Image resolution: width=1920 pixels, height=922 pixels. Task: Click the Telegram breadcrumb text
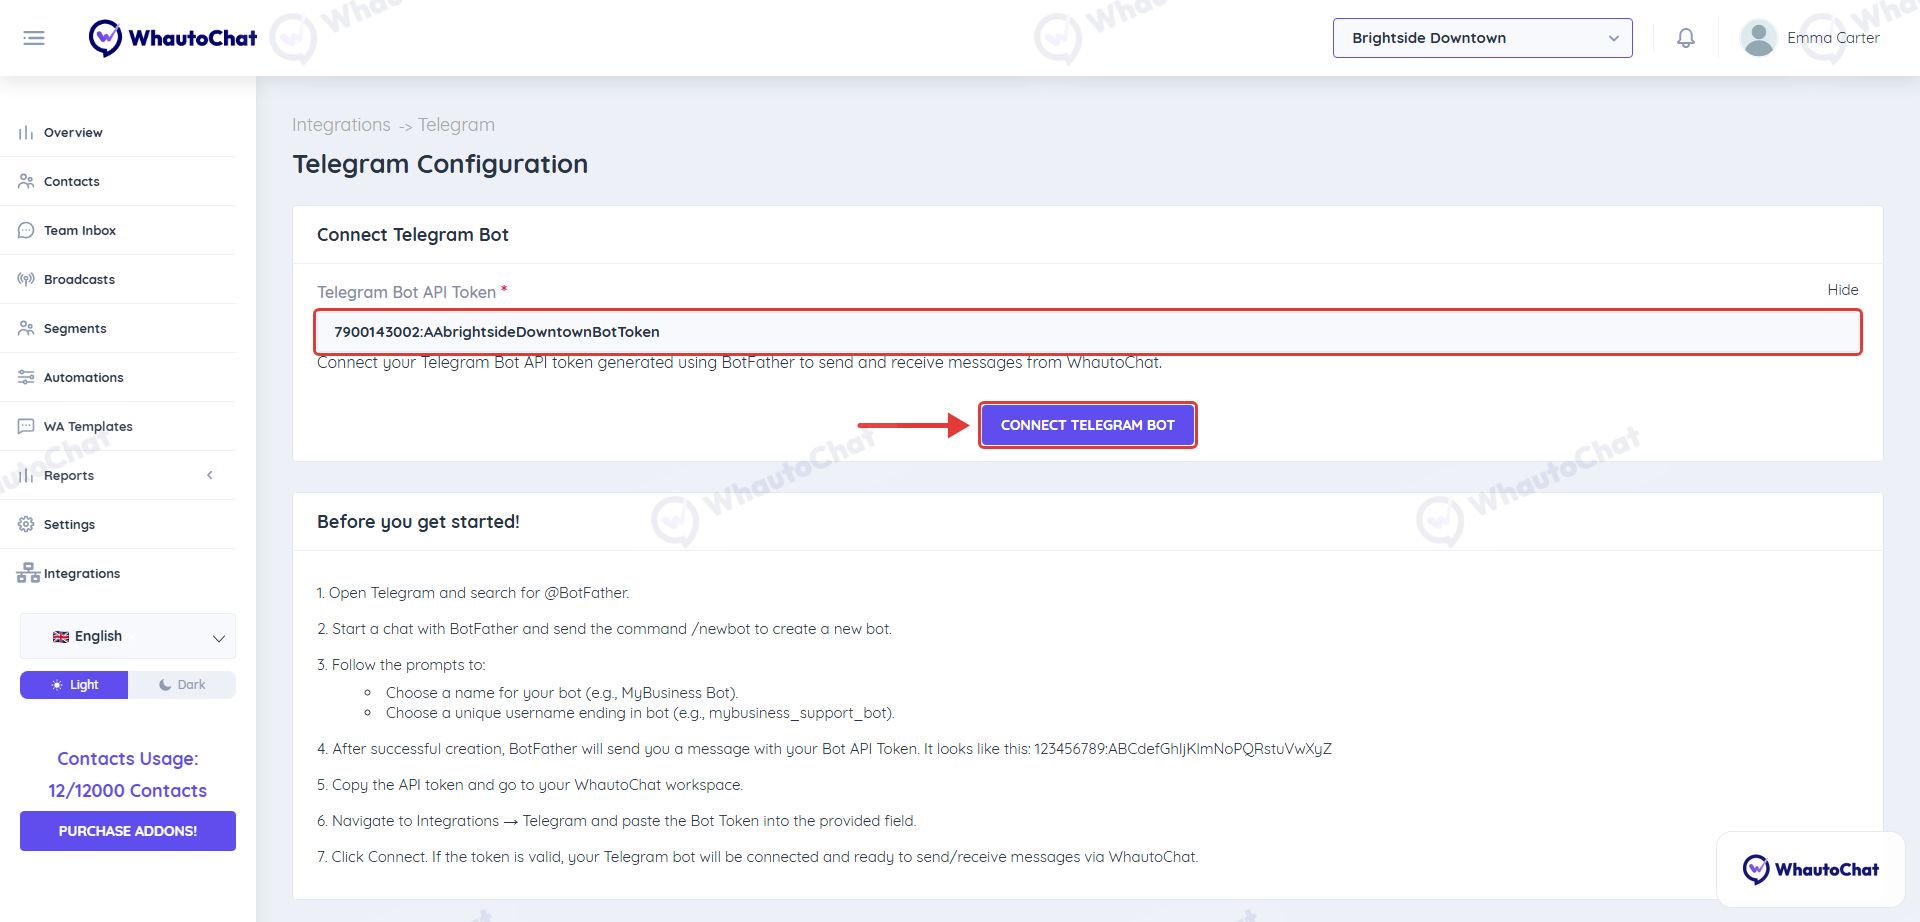click(x=456, y=125)
